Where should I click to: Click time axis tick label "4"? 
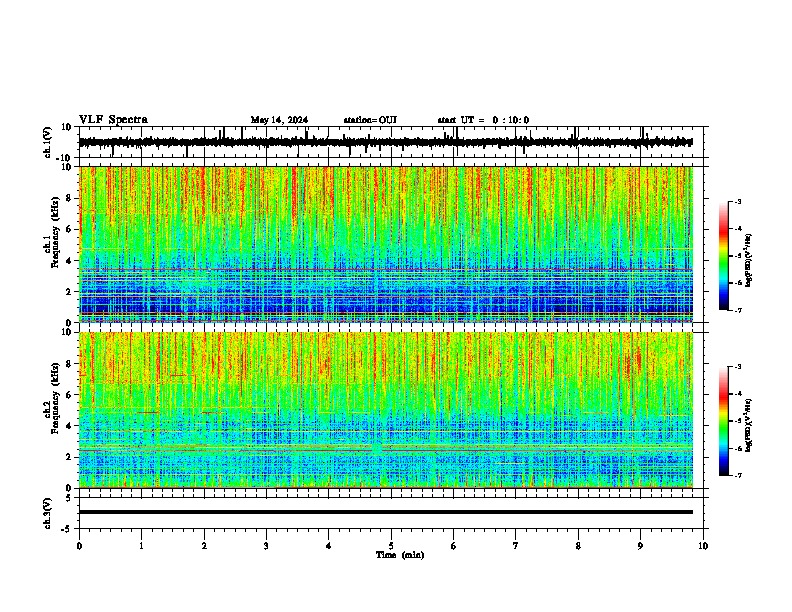pyautogui.click(x=329, y=546)
